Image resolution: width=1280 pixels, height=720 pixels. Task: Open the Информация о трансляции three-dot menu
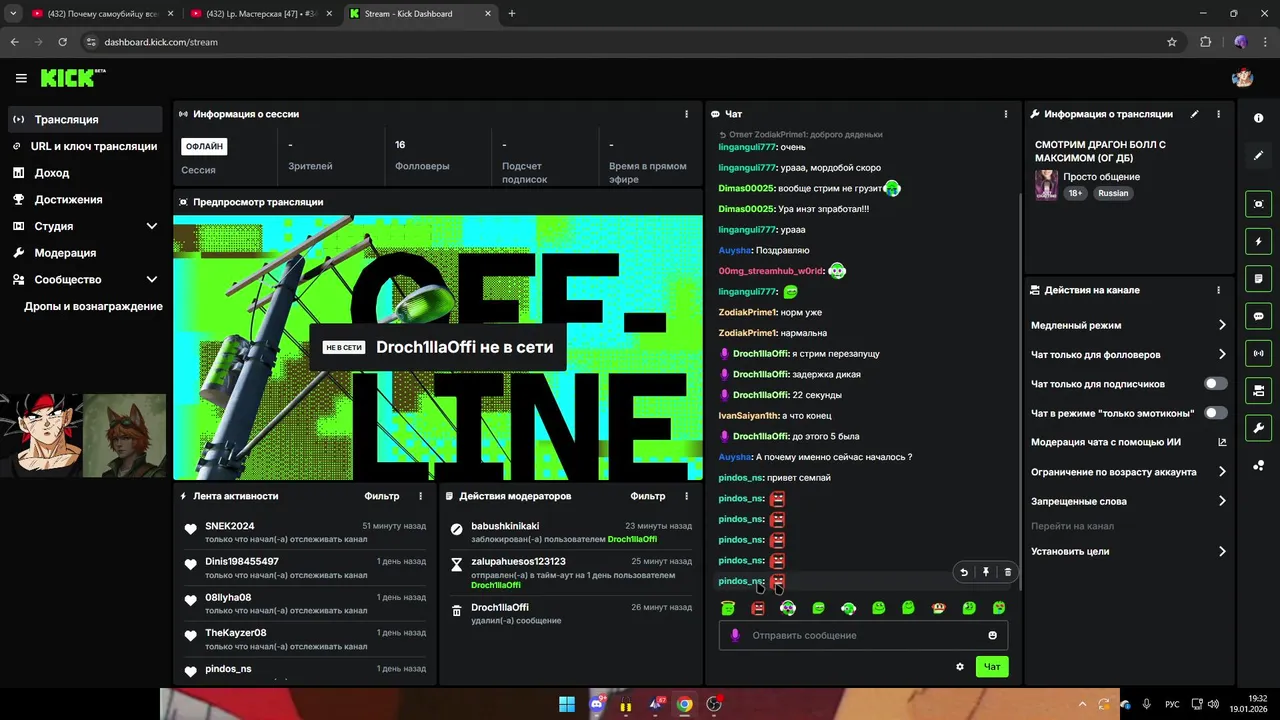tap(1218, 114)
